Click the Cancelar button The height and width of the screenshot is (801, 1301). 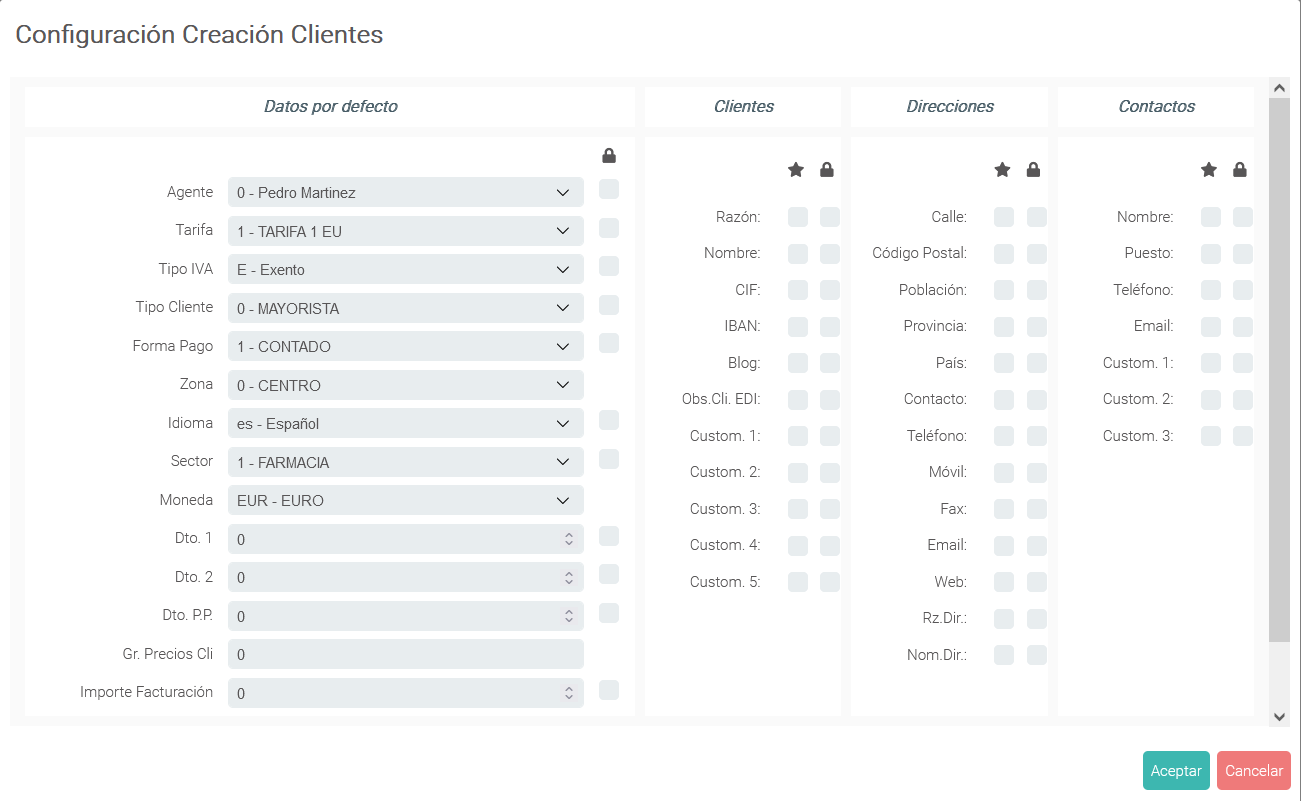(1254, 771)
